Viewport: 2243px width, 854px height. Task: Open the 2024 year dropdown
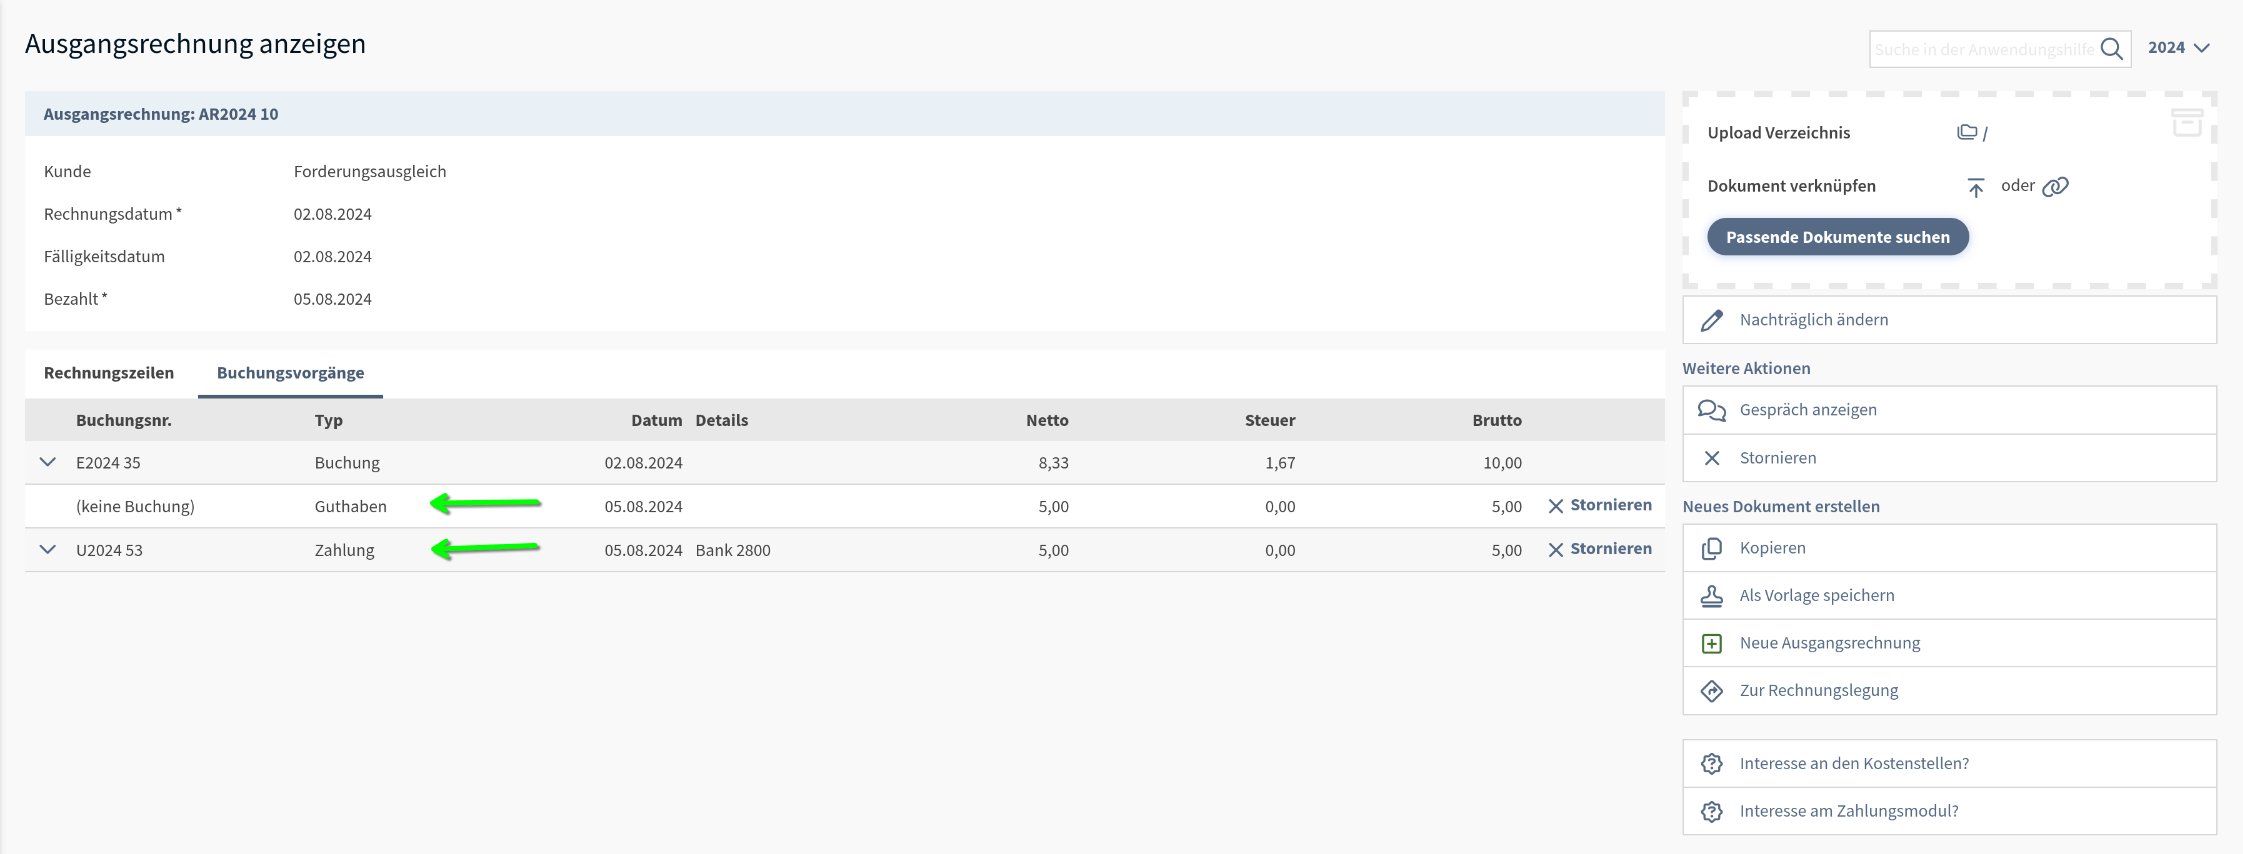point(2178,48)
